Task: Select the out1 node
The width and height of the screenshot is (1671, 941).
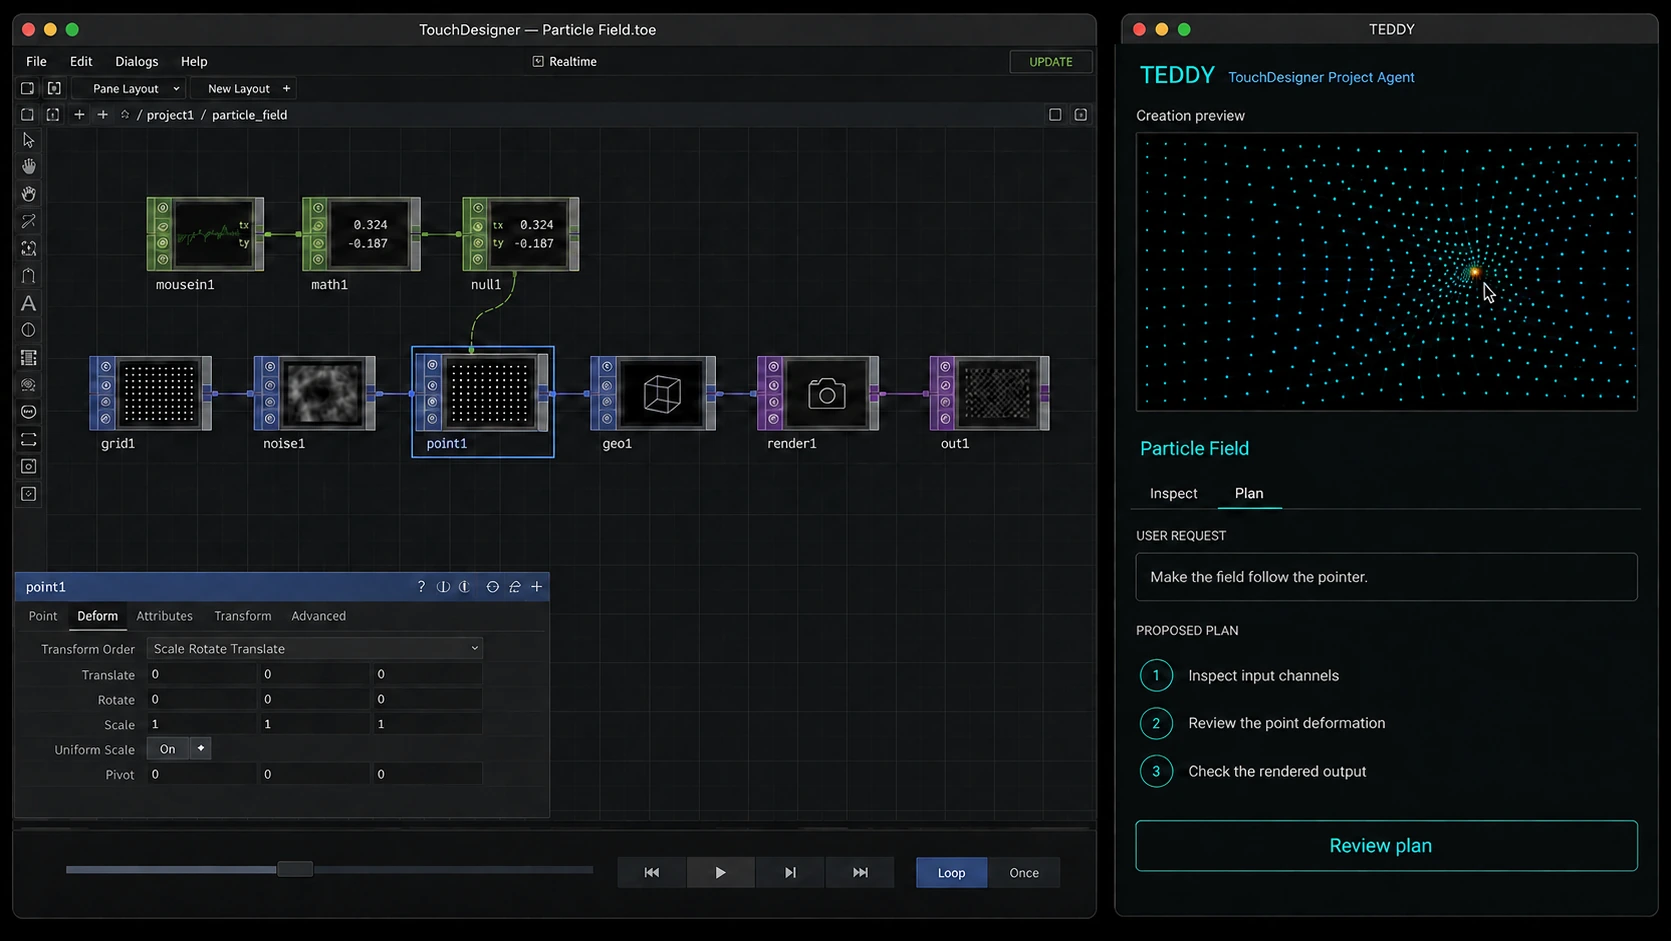Action: coord(990,394)
